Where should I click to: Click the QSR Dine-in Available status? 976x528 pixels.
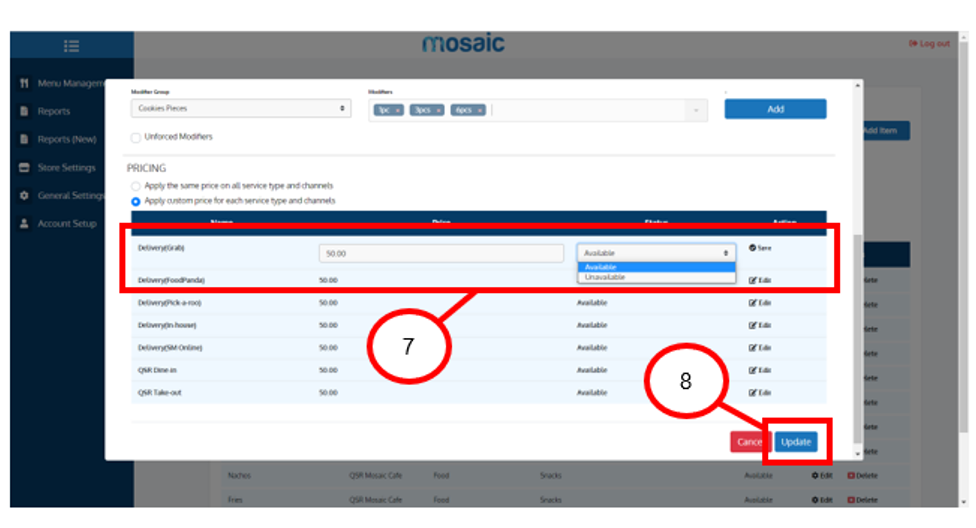click(x=592, y=370)
